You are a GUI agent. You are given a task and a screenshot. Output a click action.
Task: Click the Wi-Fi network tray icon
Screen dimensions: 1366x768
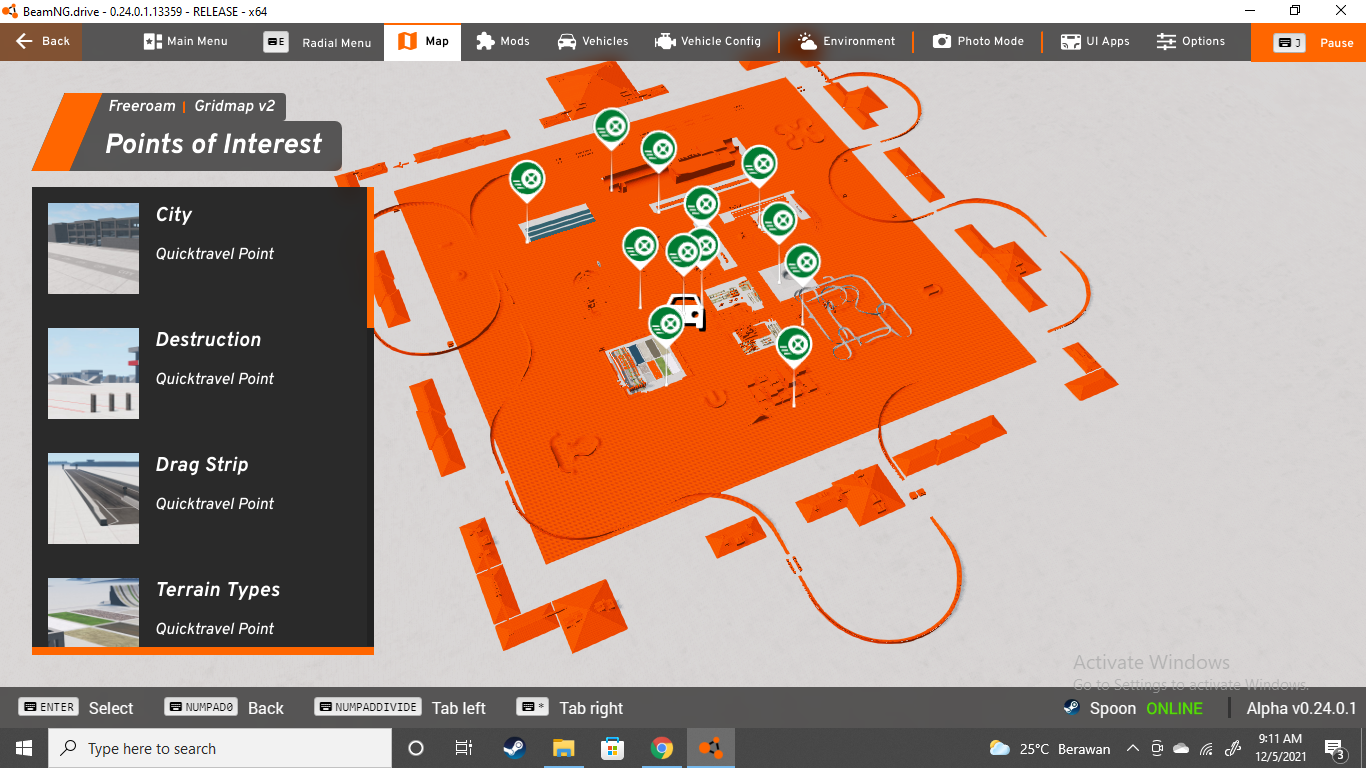click(1206, 748)
